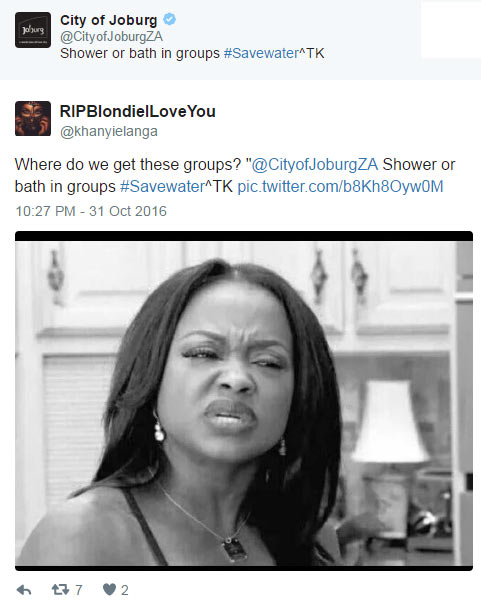
Task: Click the white box at top right
Action: pos(451,30)
